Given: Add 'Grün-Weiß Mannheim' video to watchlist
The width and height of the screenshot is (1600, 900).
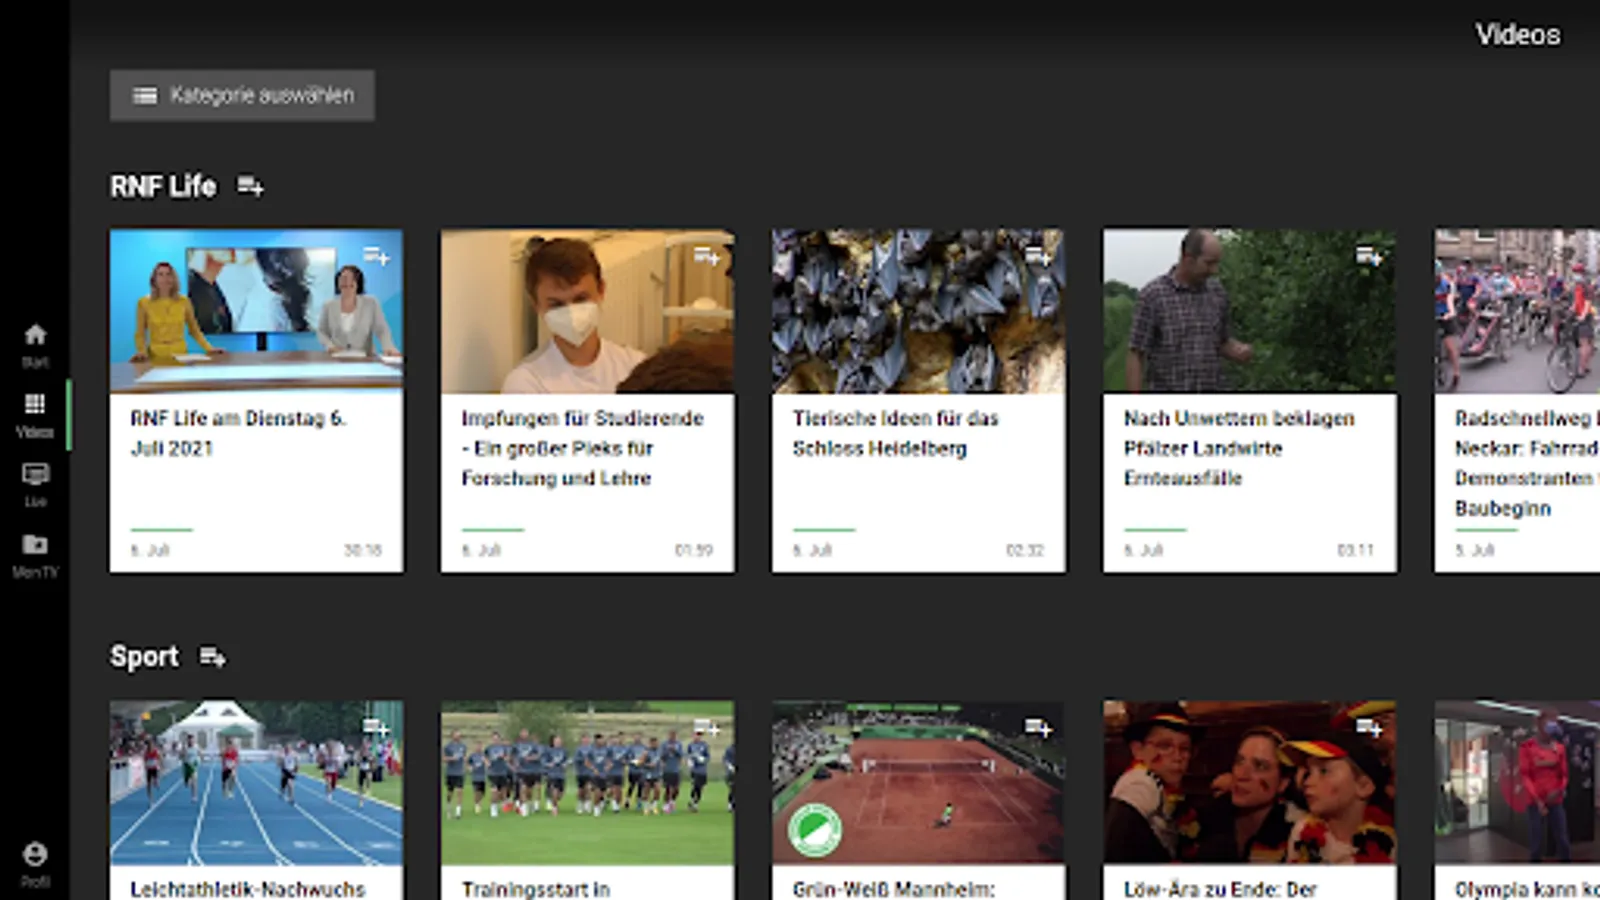Looking at the screenshot, I should pyautogui.click(x=1038, y=727).
